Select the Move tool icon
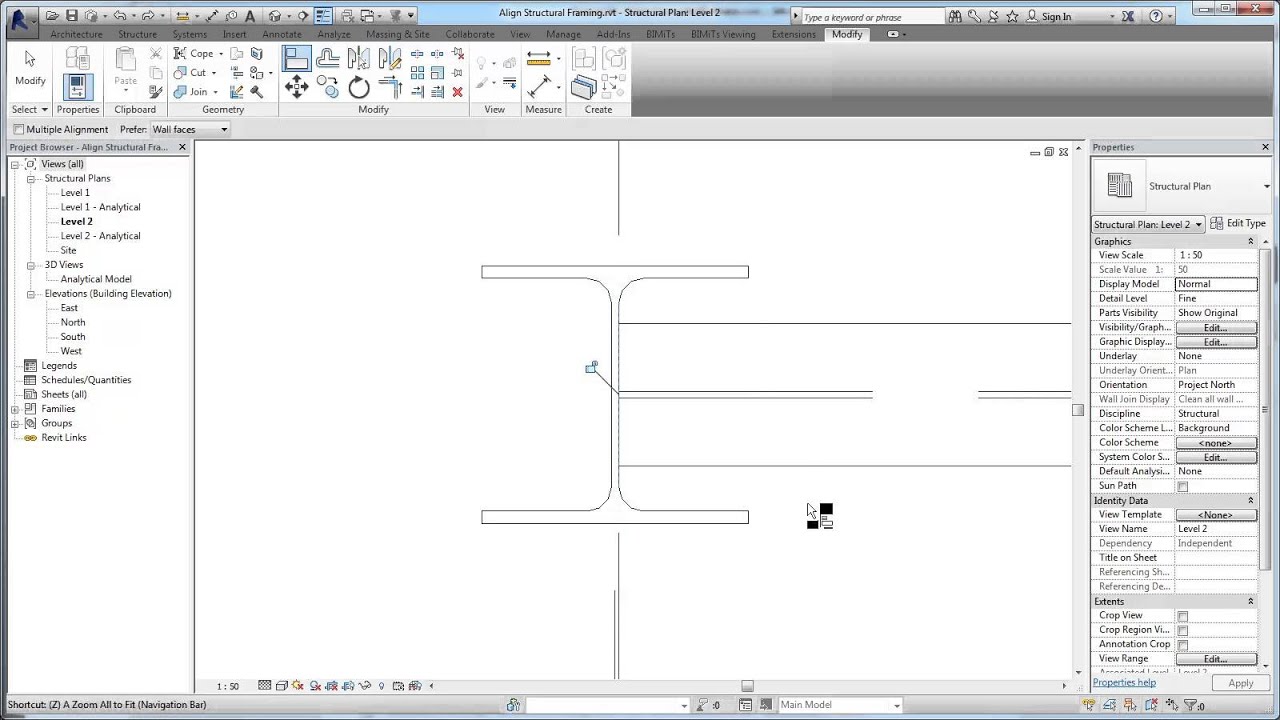The height and width of the screenshot is (720, 1280). click(x=296, y=87)
